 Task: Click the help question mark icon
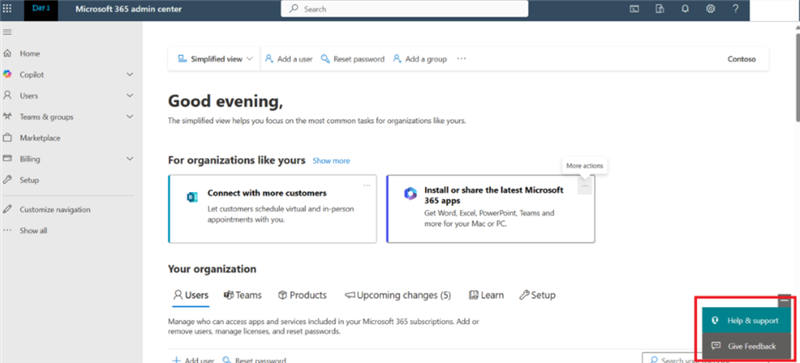tap(735, 9)
